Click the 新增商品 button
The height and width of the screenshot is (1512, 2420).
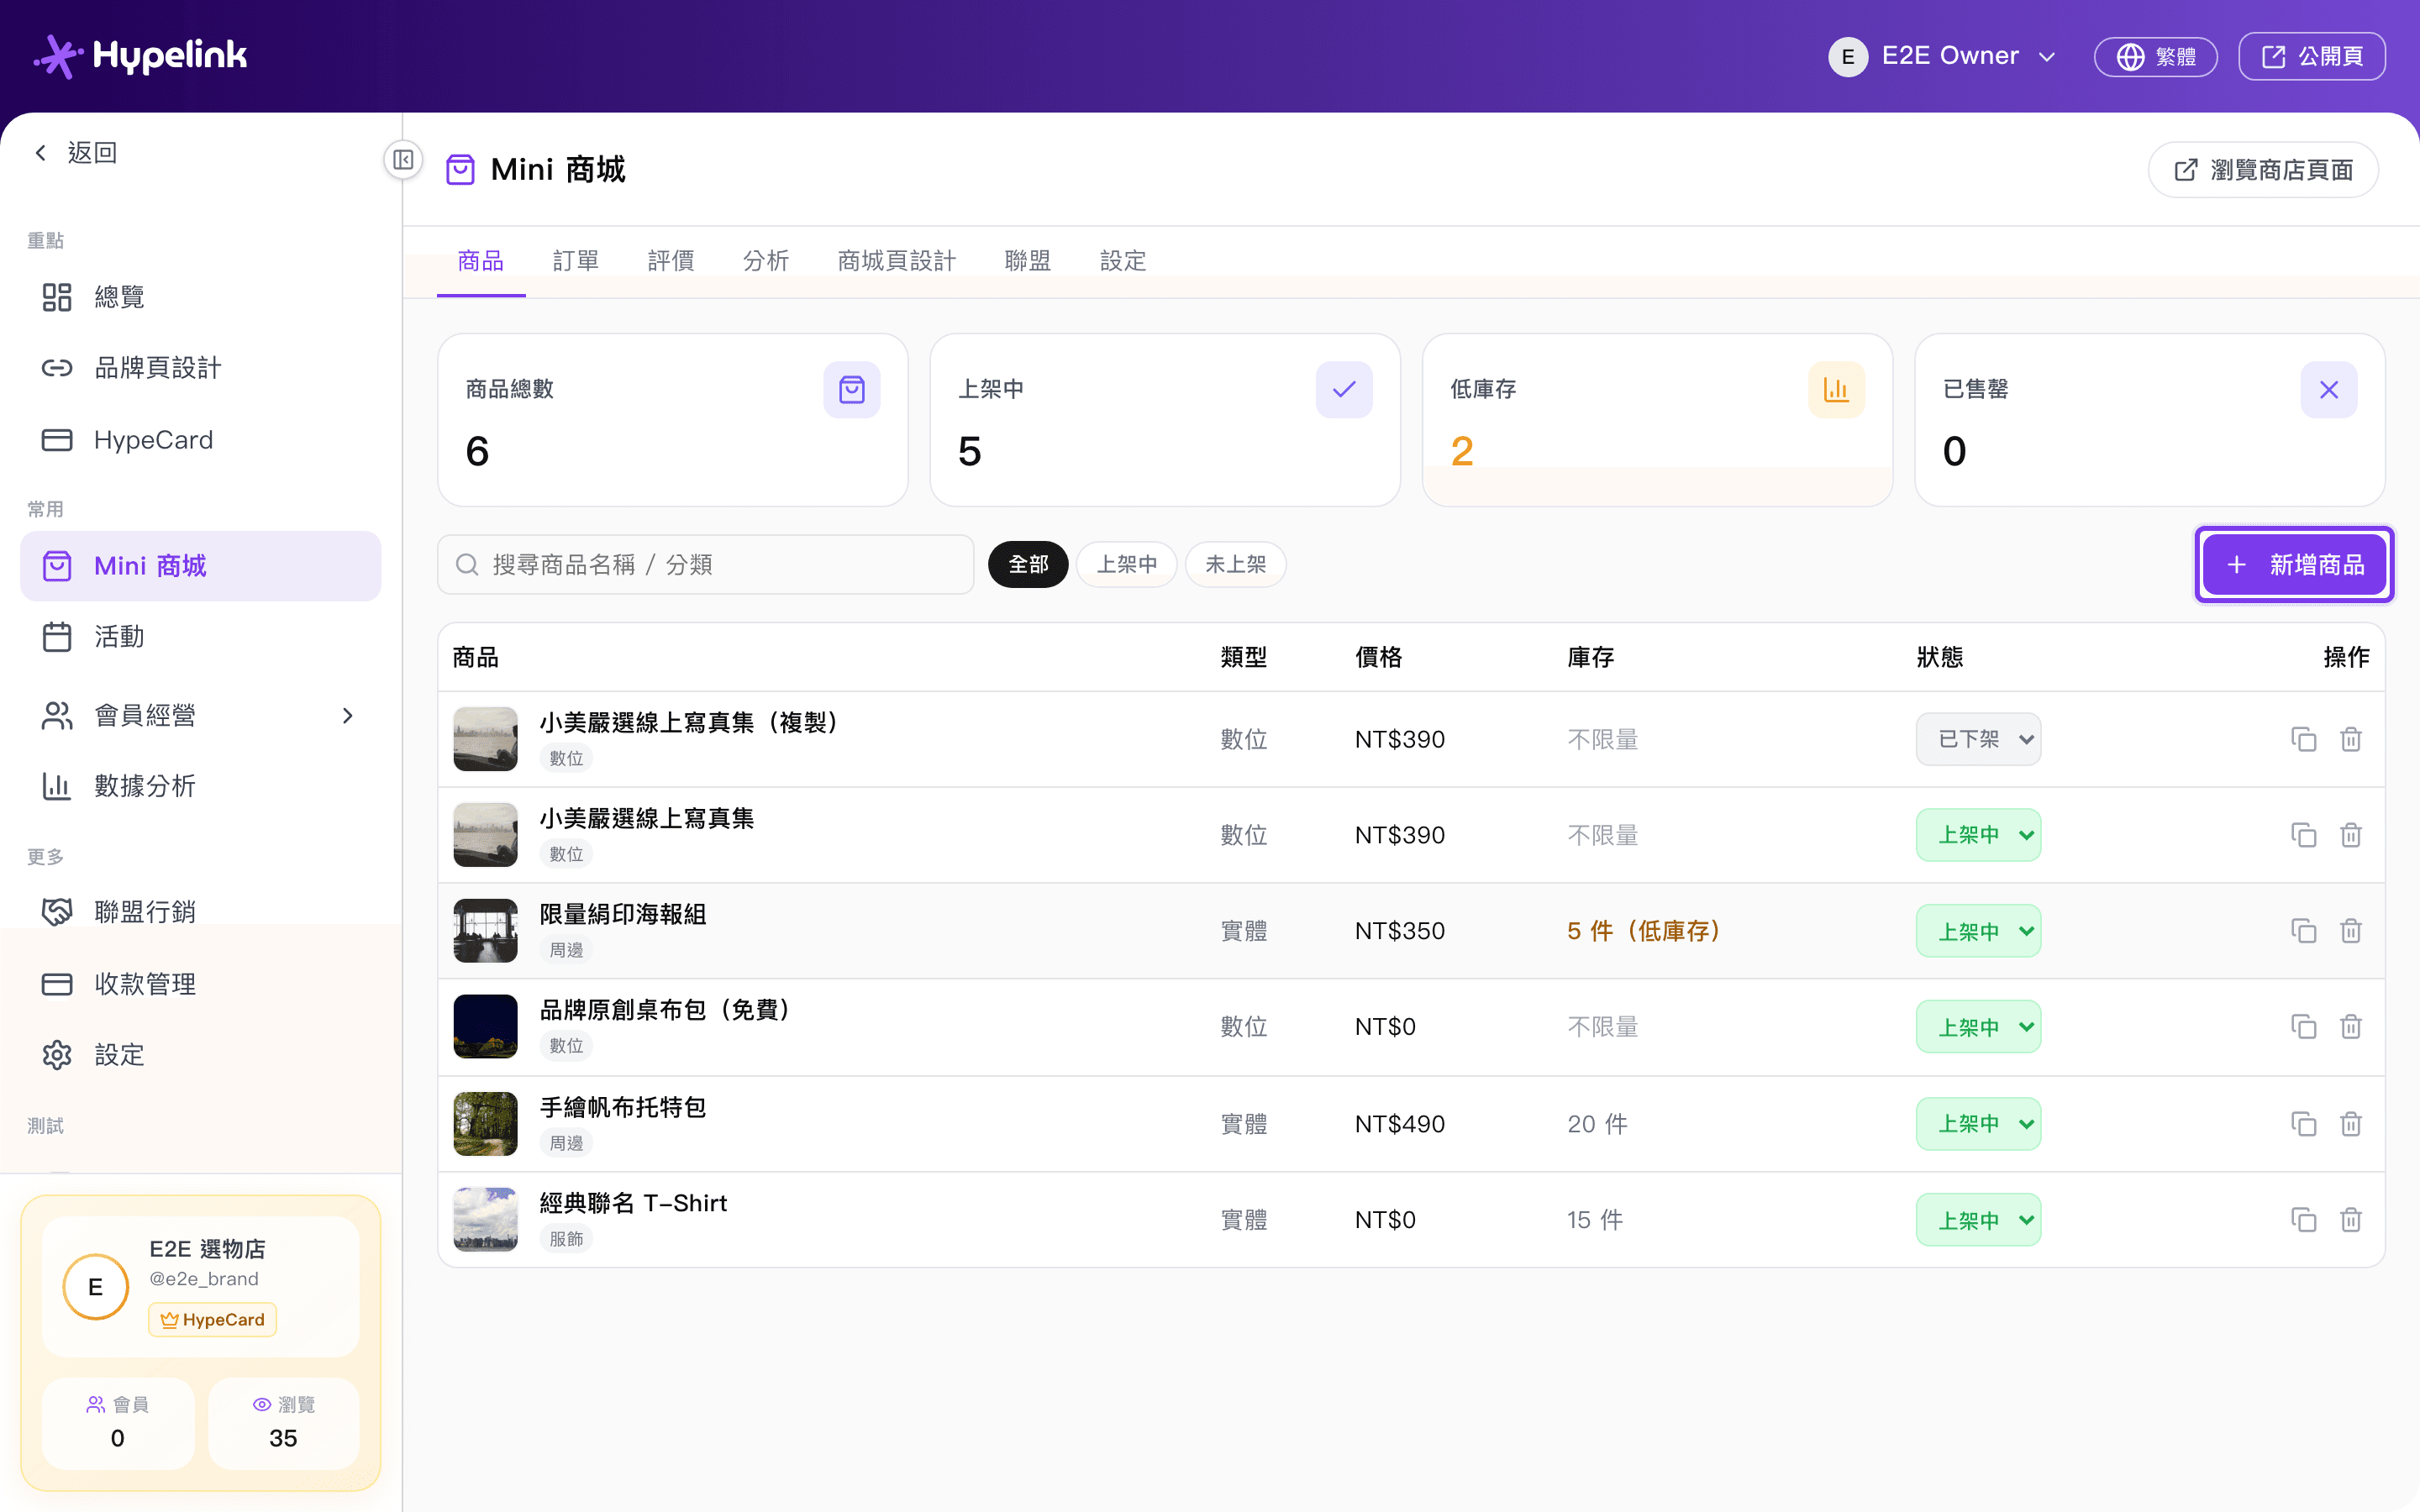pos(2294,565)
